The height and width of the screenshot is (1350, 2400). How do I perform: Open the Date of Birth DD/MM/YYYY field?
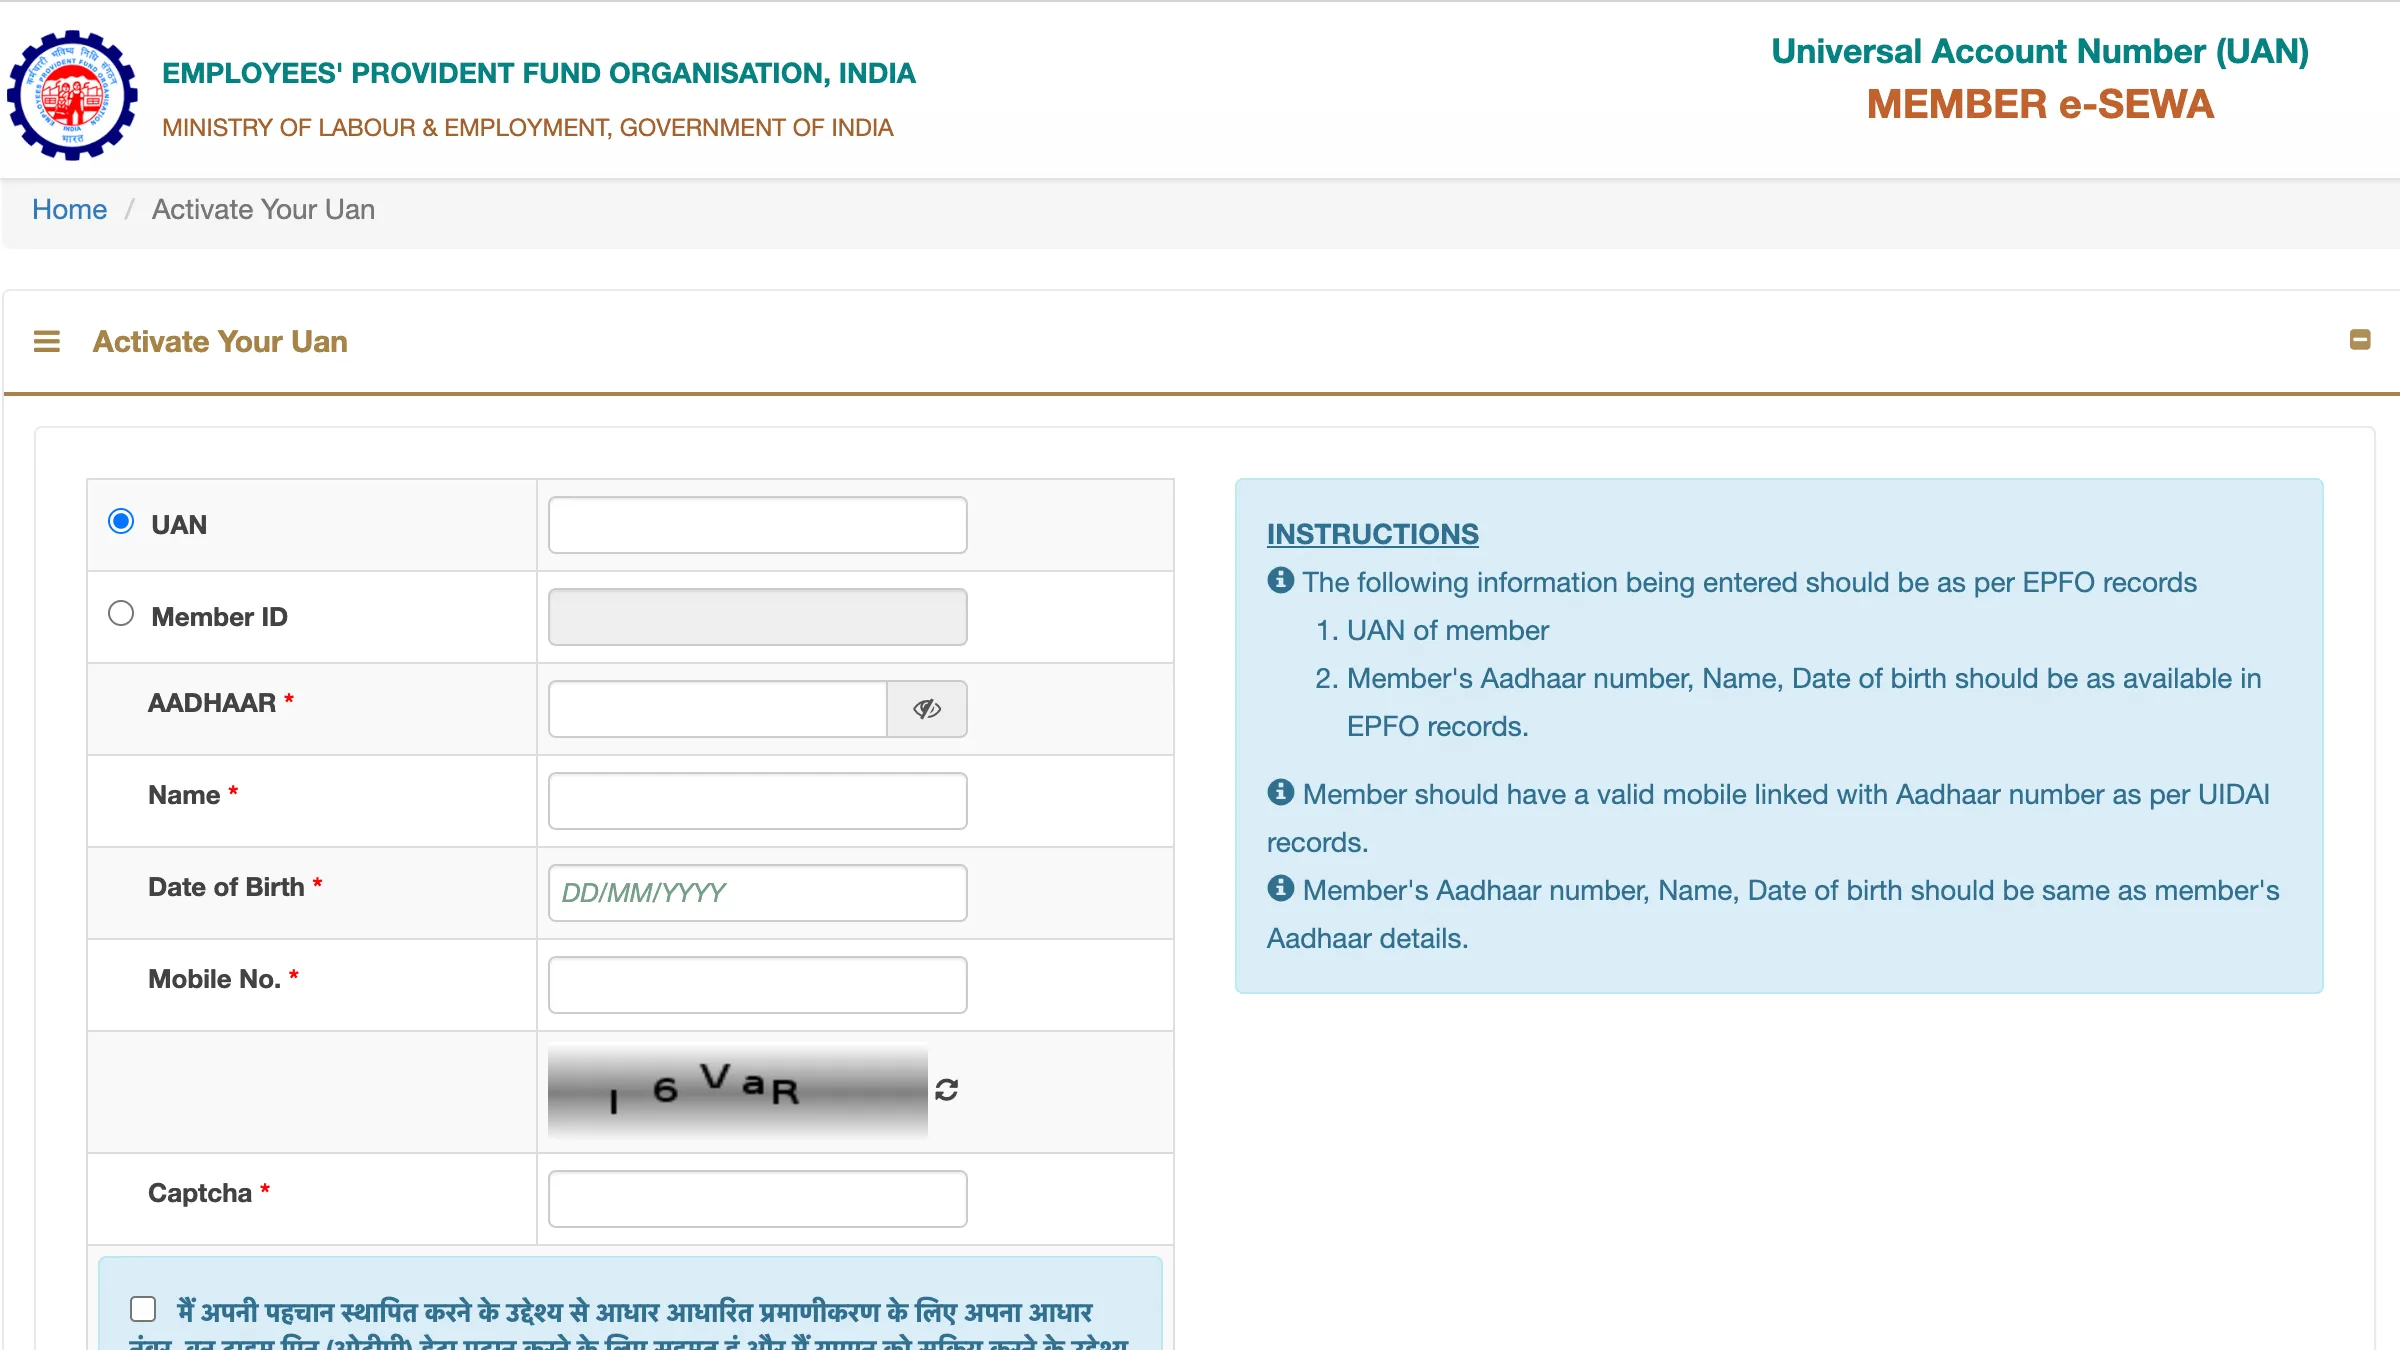pyautogui.click(x=757, y=893)
